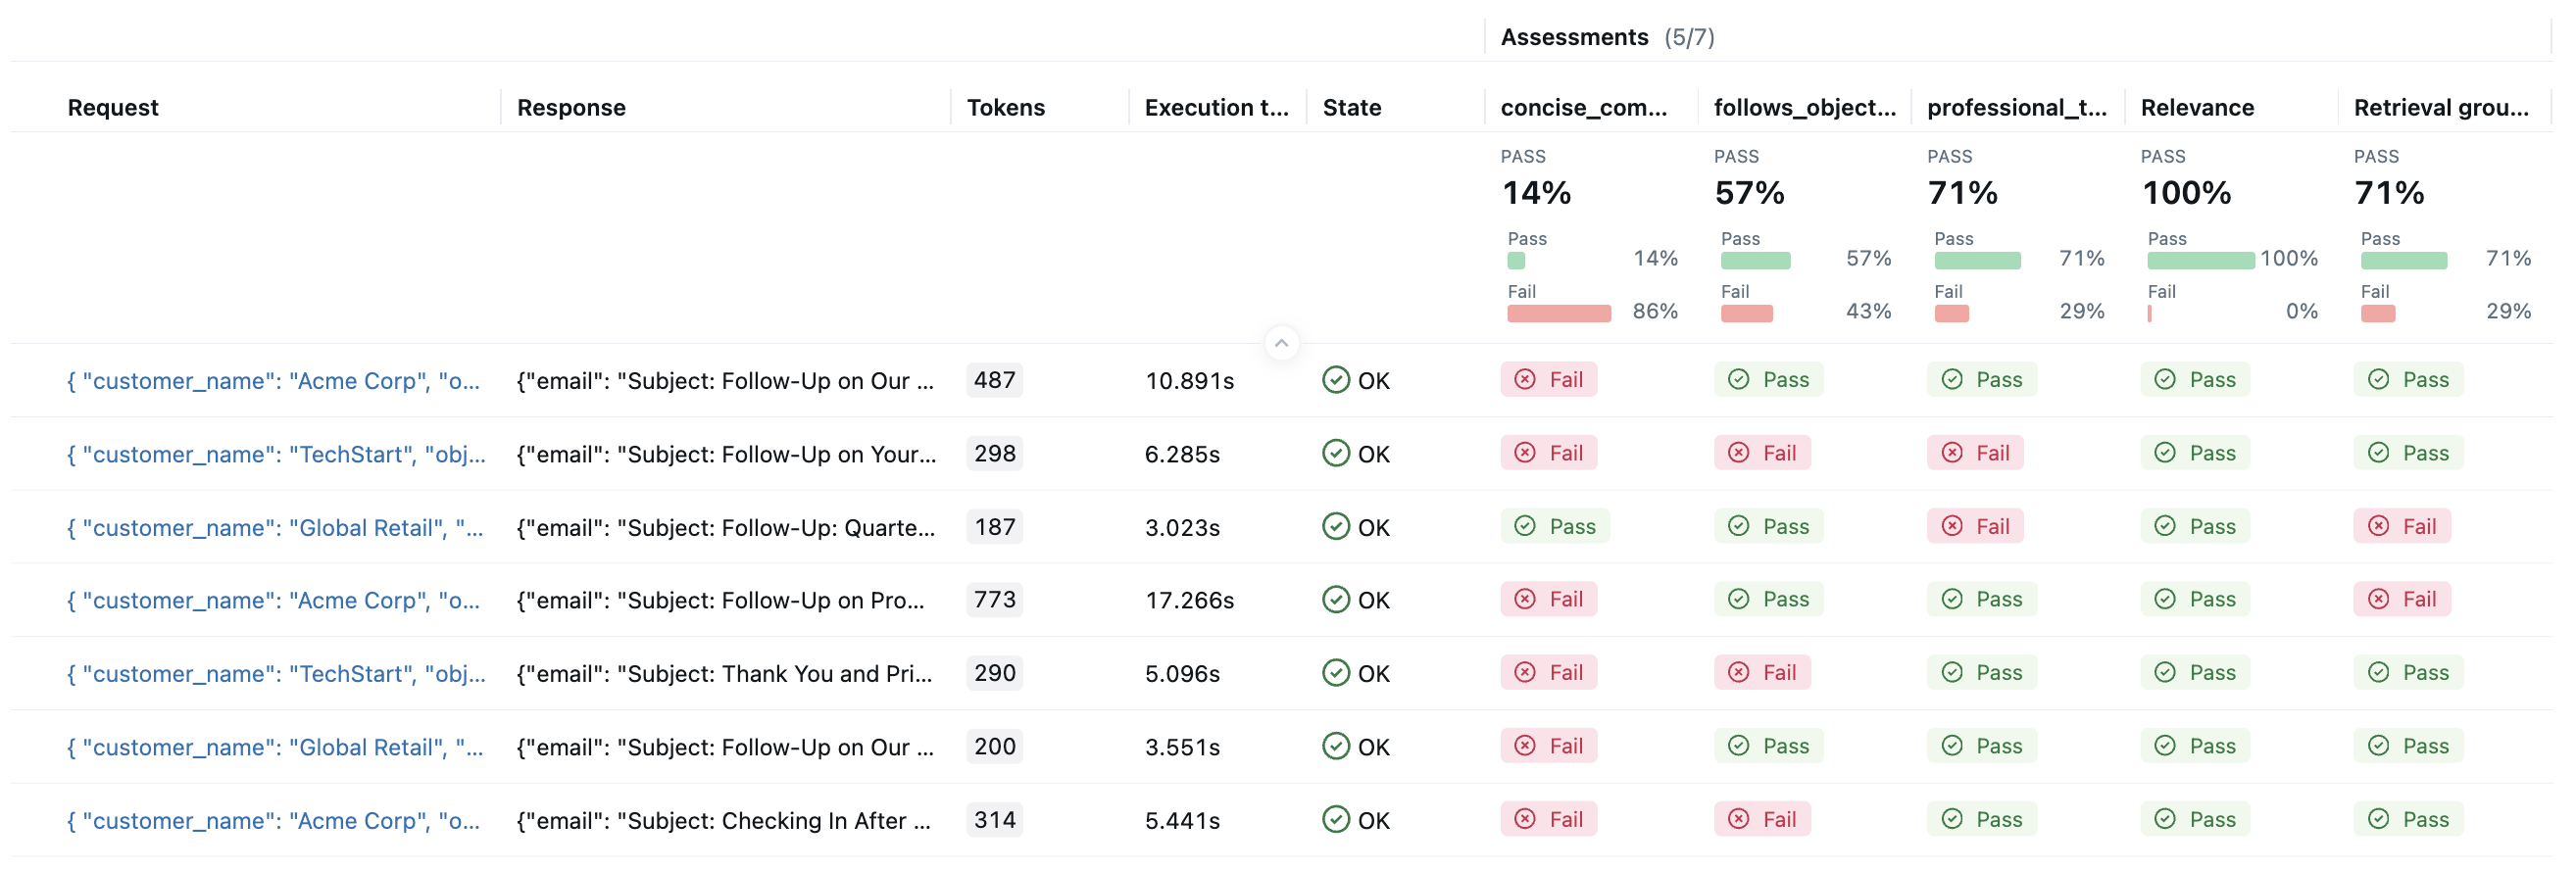Click the Execution time column header

[x=1216, y=108]
